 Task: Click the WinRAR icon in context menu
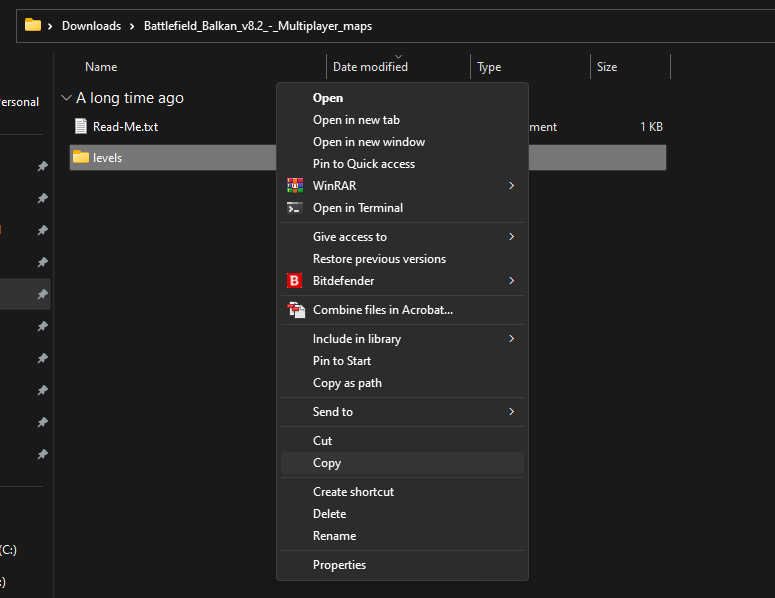[x=295, y=186]
